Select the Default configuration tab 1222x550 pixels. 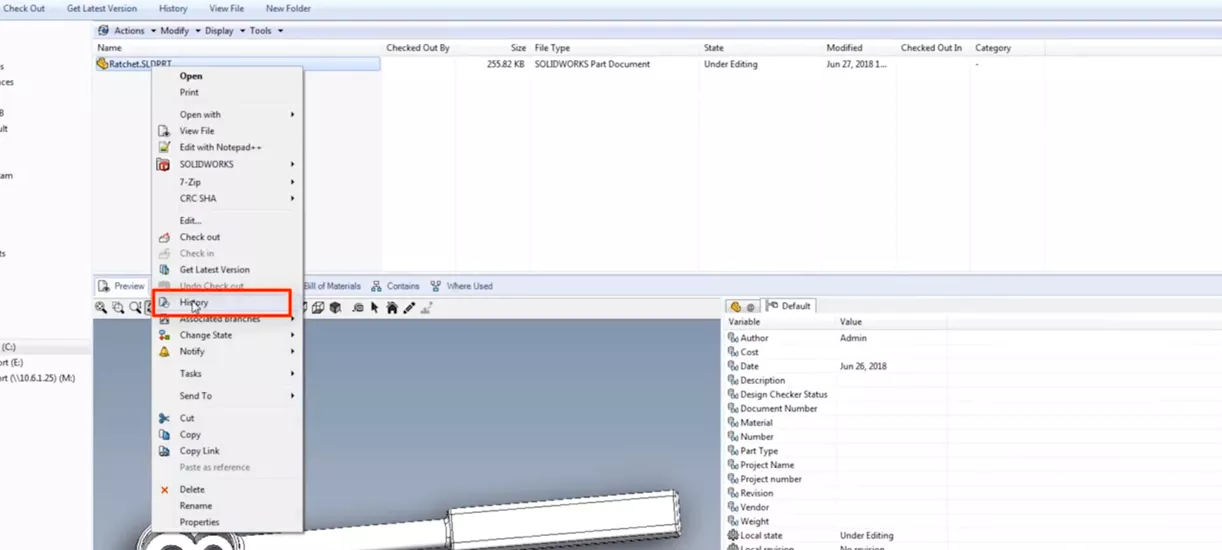click(790, 306)
